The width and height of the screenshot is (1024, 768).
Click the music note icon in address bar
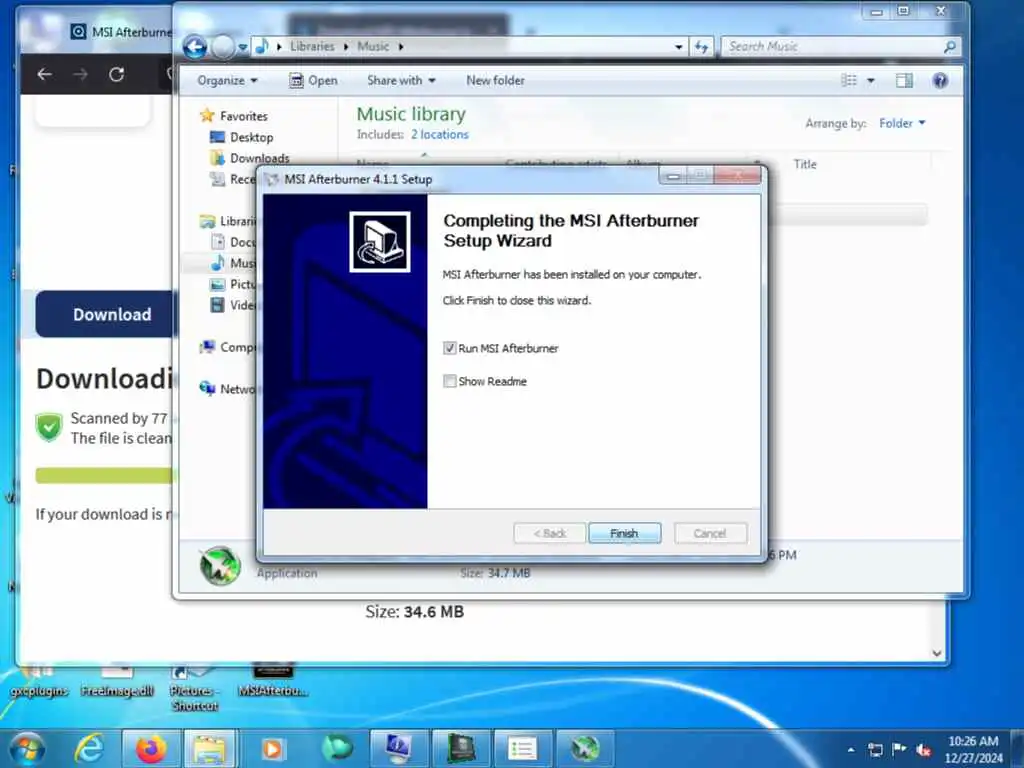(262, 46)
